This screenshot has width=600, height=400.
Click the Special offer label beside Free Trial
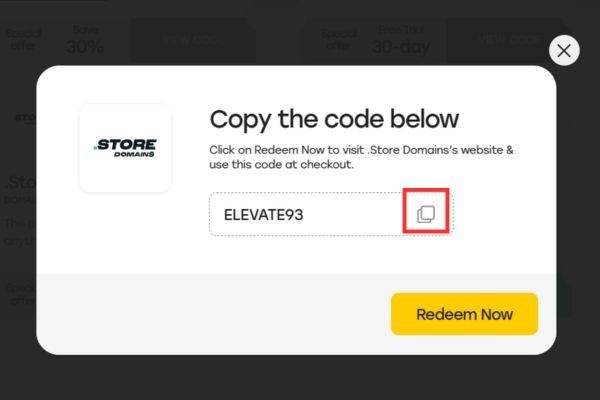[x=338, y=40]
